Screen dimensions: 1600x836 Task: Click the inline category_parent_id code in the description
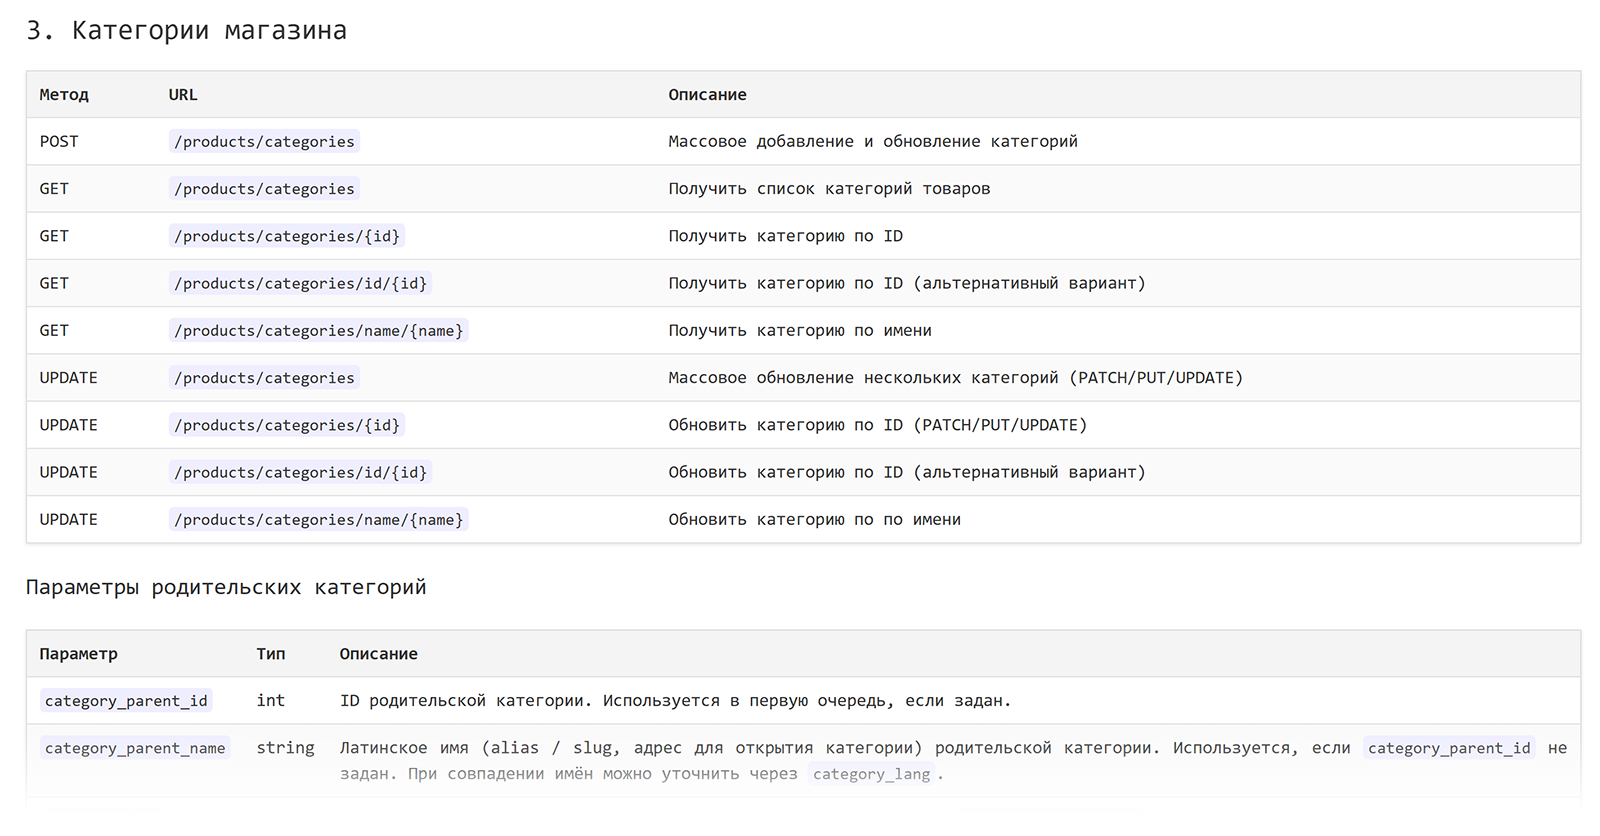1449,748
